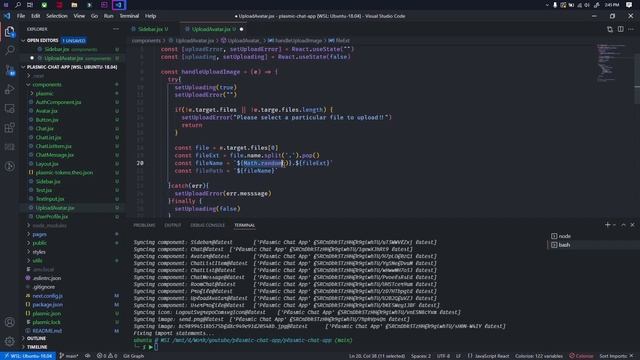Open Git Graph from the status bar
The image size is (640, 360).
coord(133,356)
